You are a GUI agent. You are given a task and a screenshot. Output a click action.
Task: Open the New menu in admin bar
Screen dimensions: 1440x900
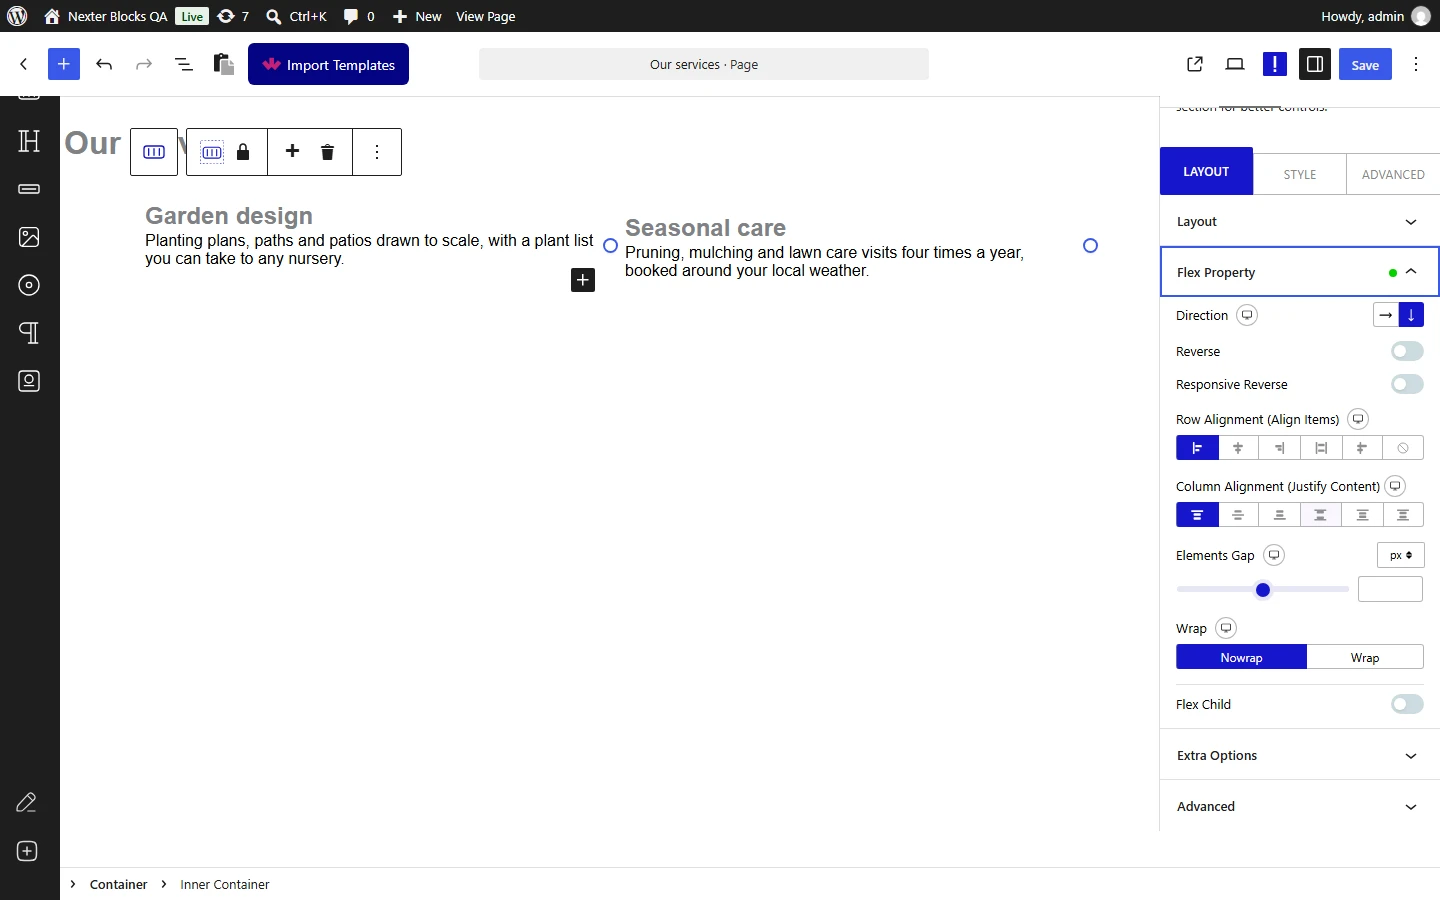click(417, 16)
